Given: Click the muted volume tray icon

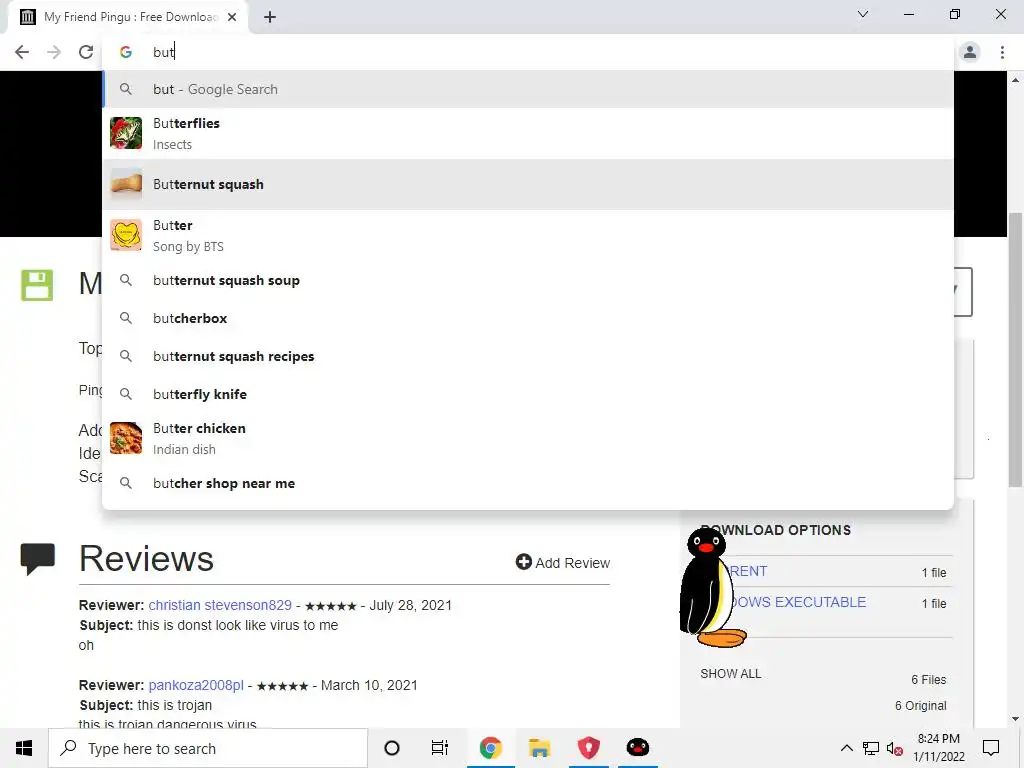Looking at the screenshot, I should [x=895, y=748].
